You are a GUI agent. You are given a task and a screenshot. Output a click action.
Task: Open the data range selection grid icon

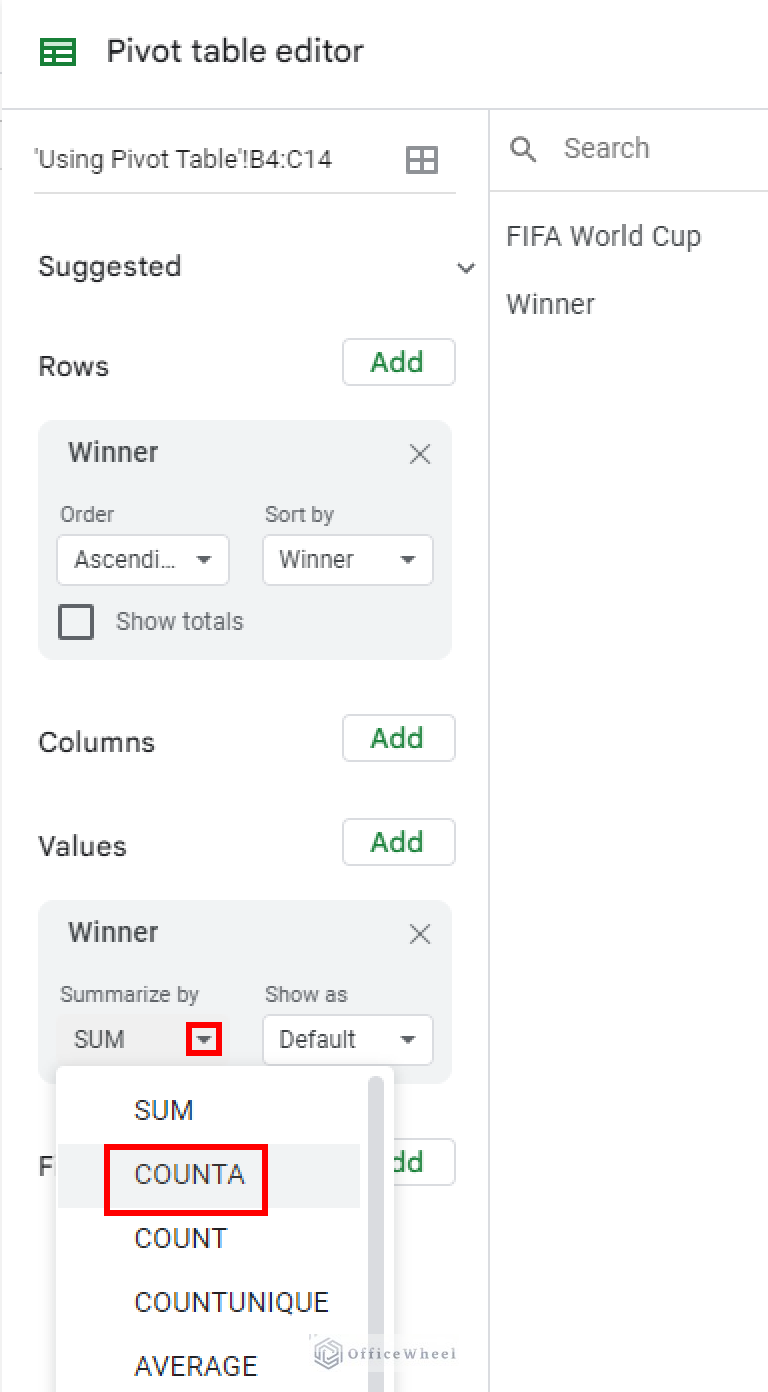421,159
